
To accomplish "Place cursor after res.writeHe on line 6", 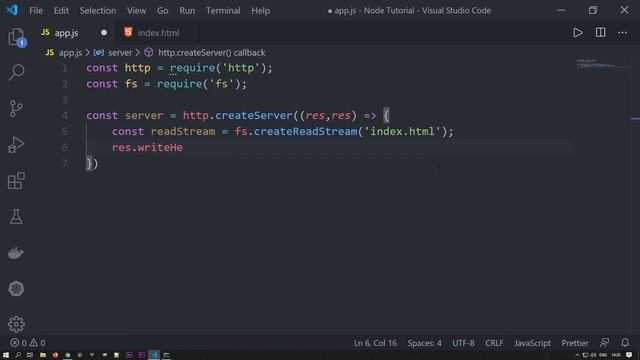I will pyautogui.click(x=183, y=147).
